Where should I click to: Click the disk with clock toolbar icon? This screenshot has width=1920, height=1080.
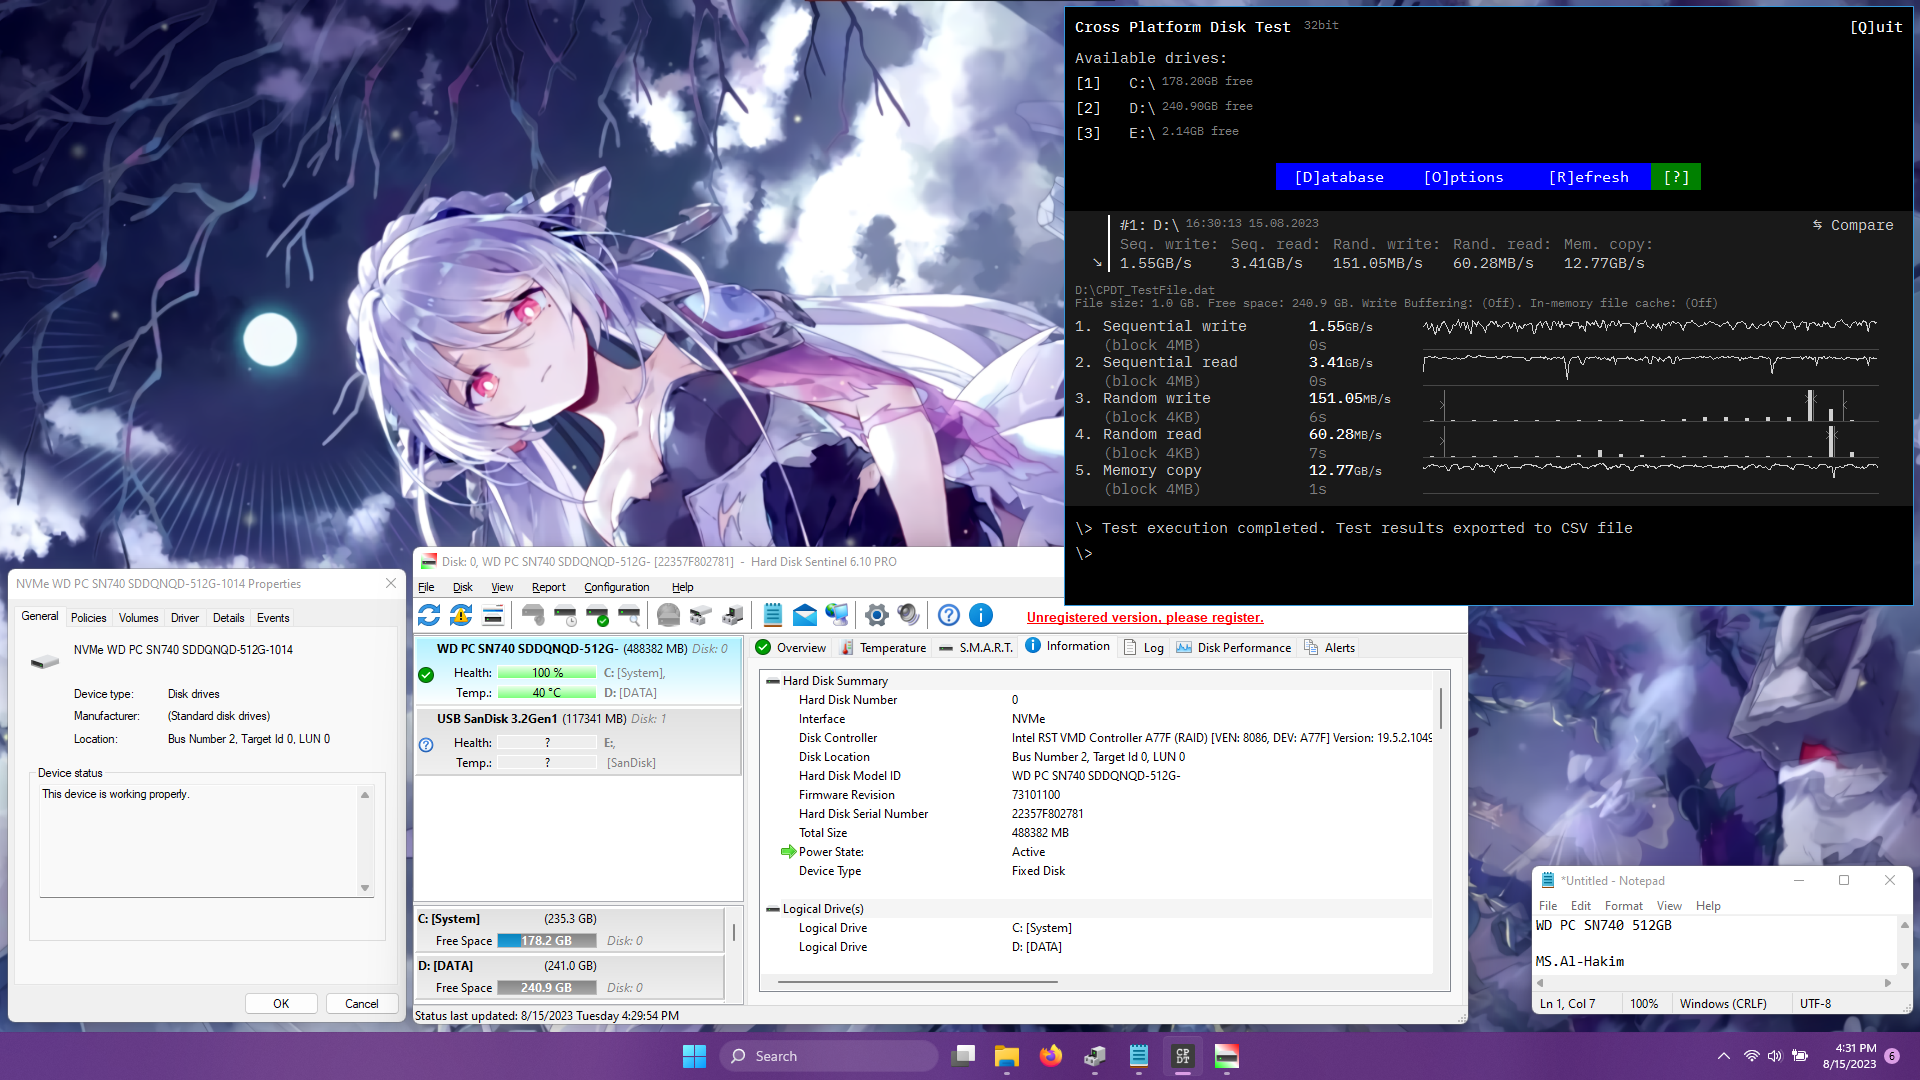pyautogui.click(x=565, y=615)
